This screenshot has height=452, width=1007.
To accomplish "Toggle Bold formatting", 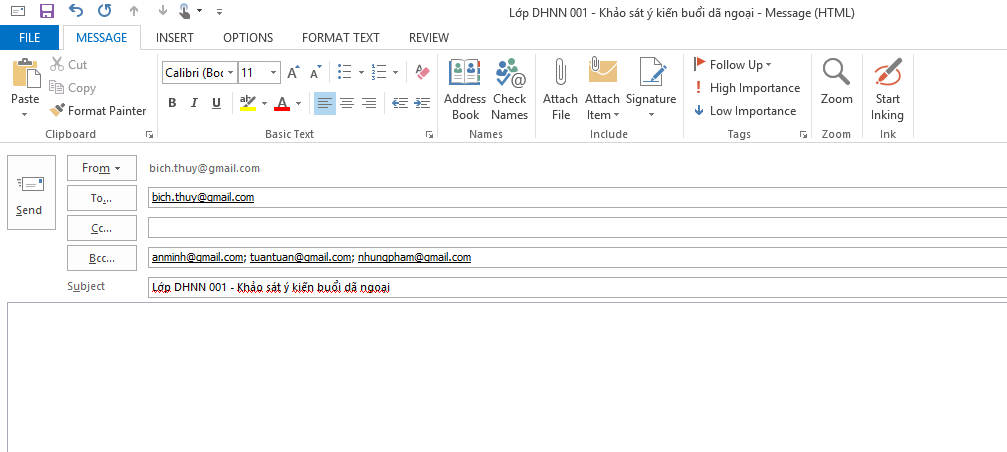I will (x=172, y=103).
